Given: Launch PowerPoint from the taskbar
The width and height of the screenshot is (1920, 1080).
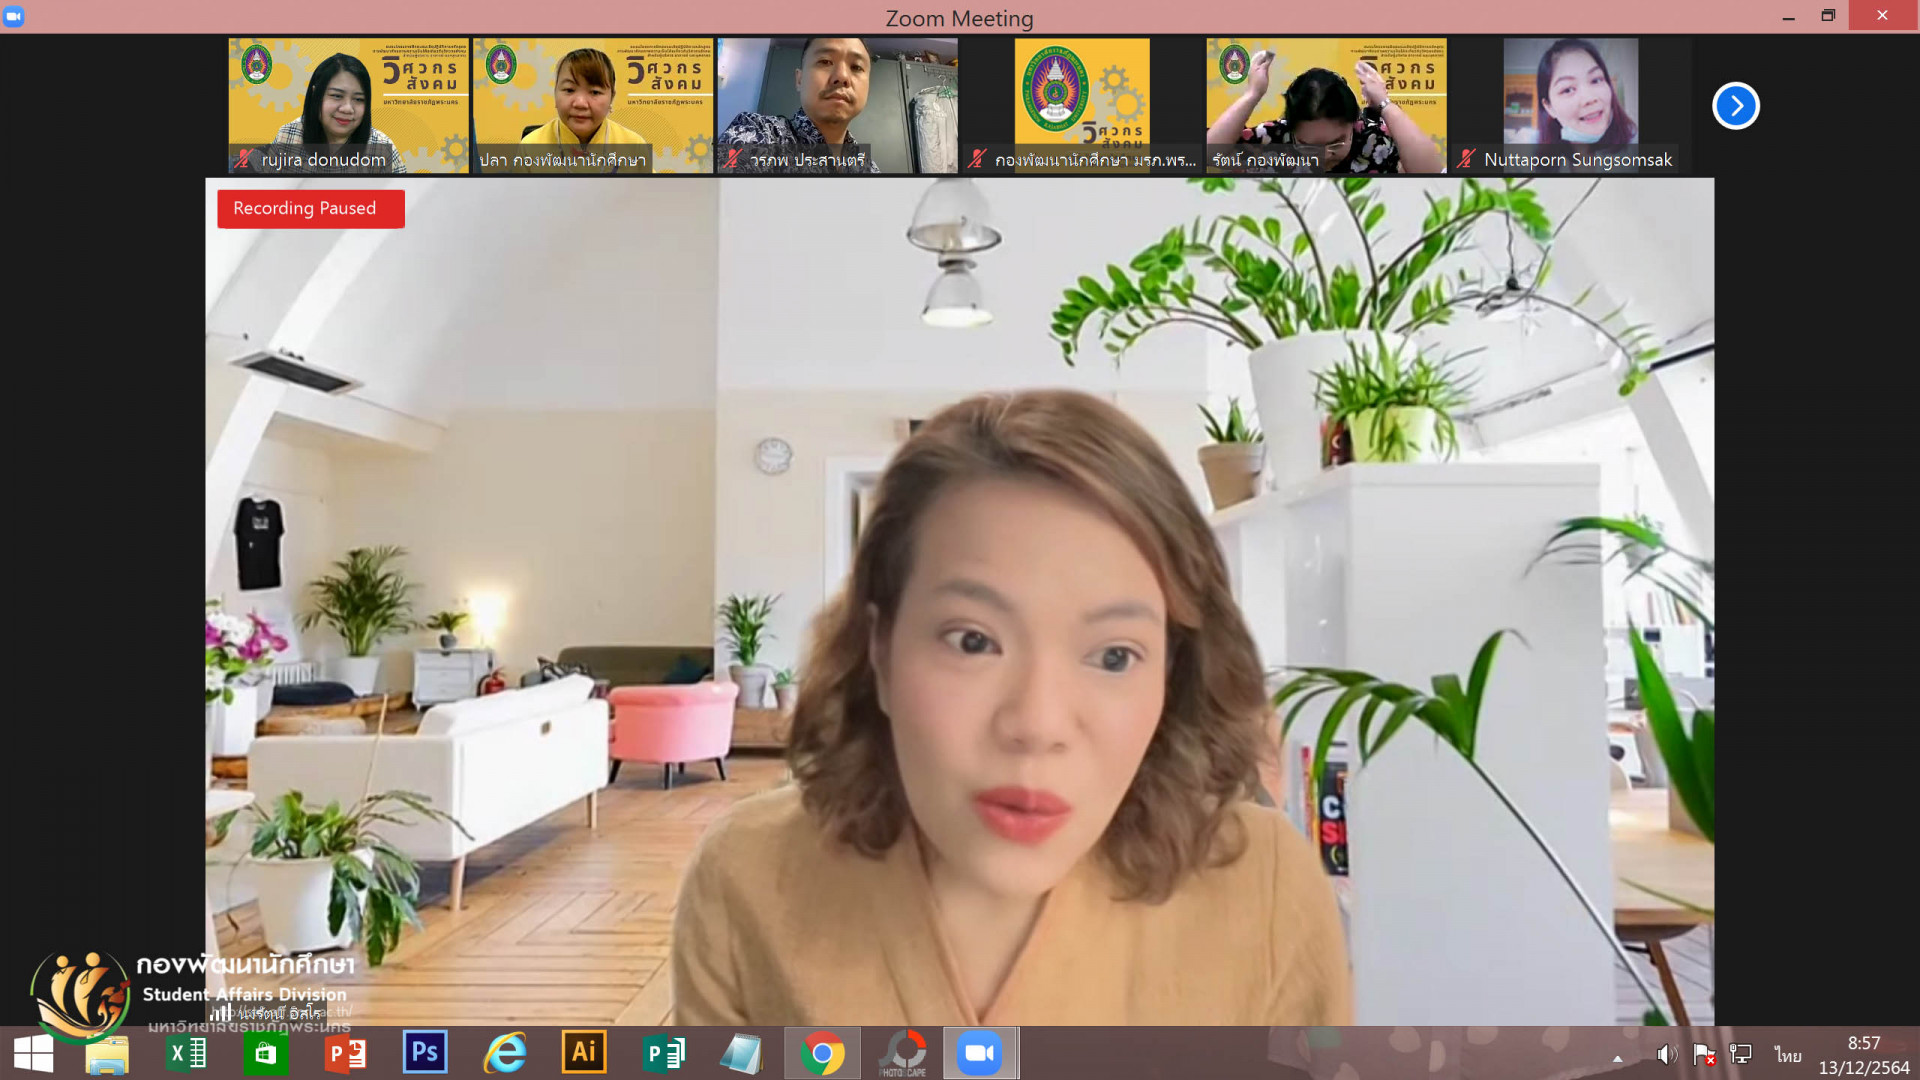Looking at the screenshot, I should tap(346, 1053).
